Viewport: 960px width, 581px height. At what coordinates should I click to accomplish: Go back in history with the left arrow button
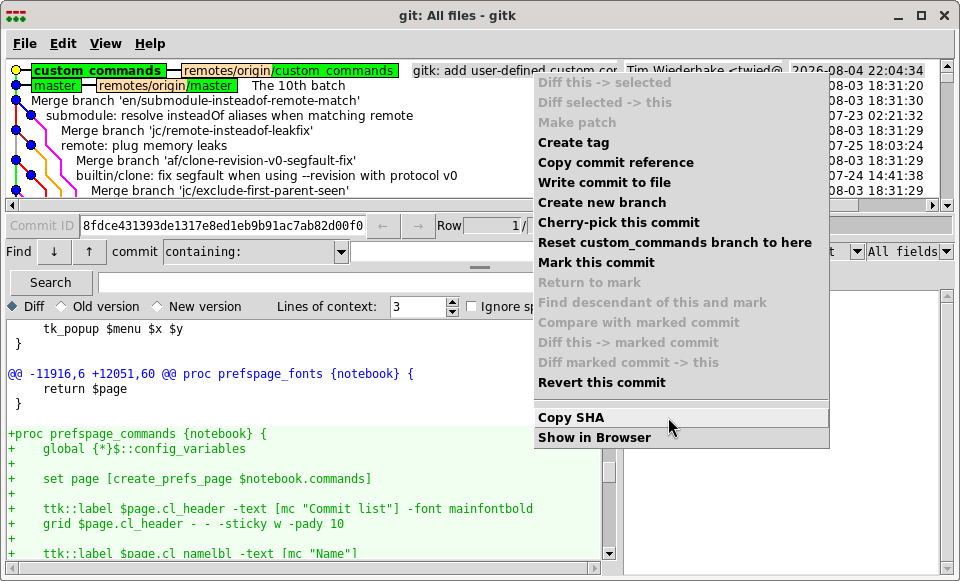tap(383, 226)
